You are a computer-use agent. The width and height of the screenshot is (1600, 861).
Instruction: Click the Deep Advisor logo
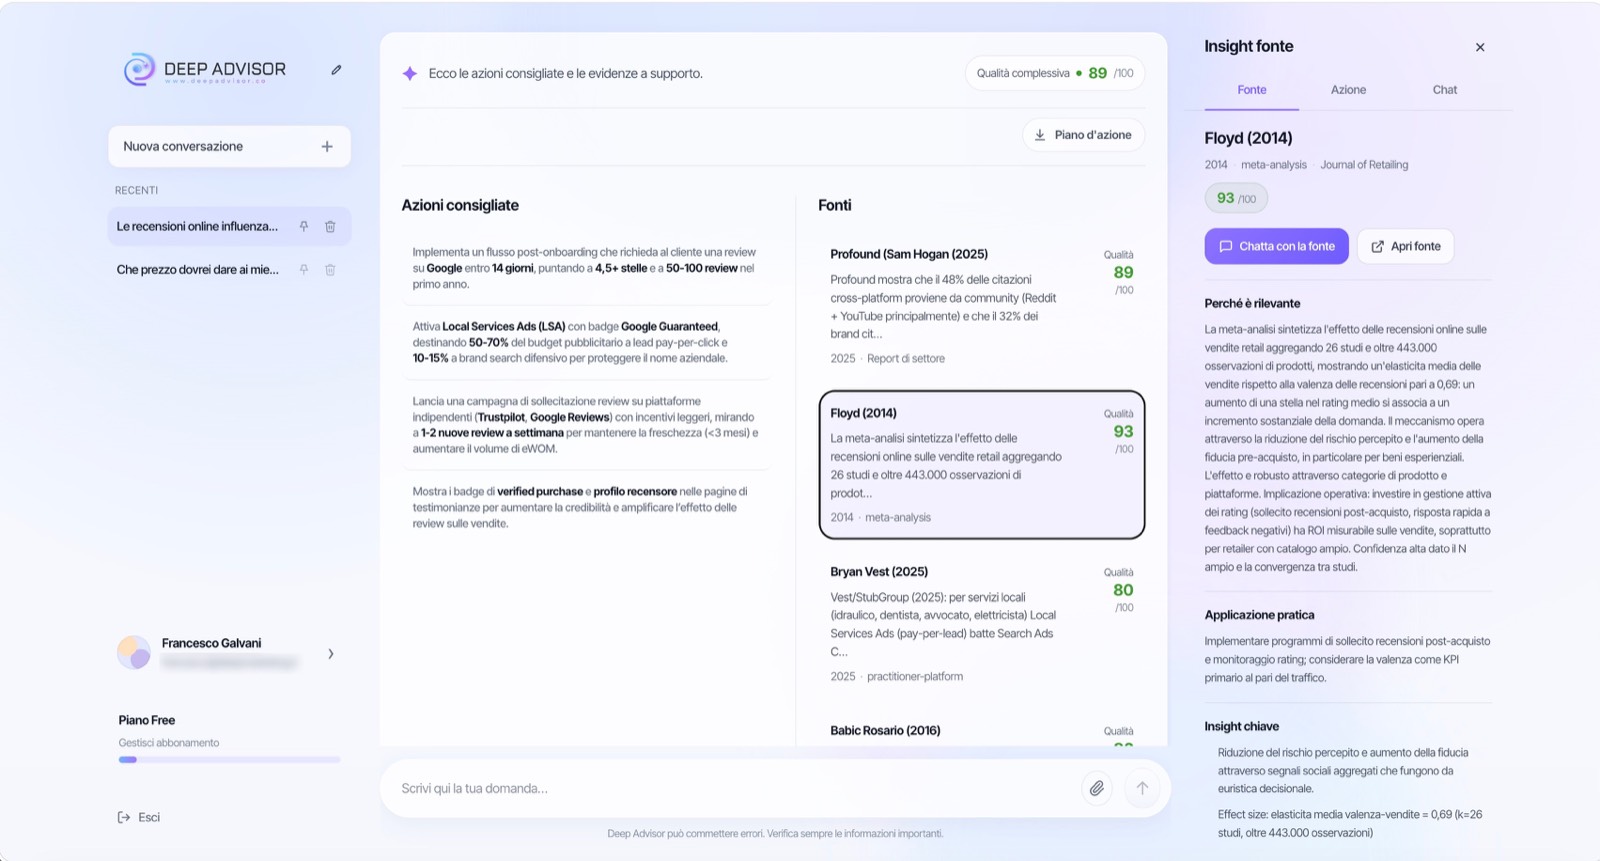(x=205, y=69)
